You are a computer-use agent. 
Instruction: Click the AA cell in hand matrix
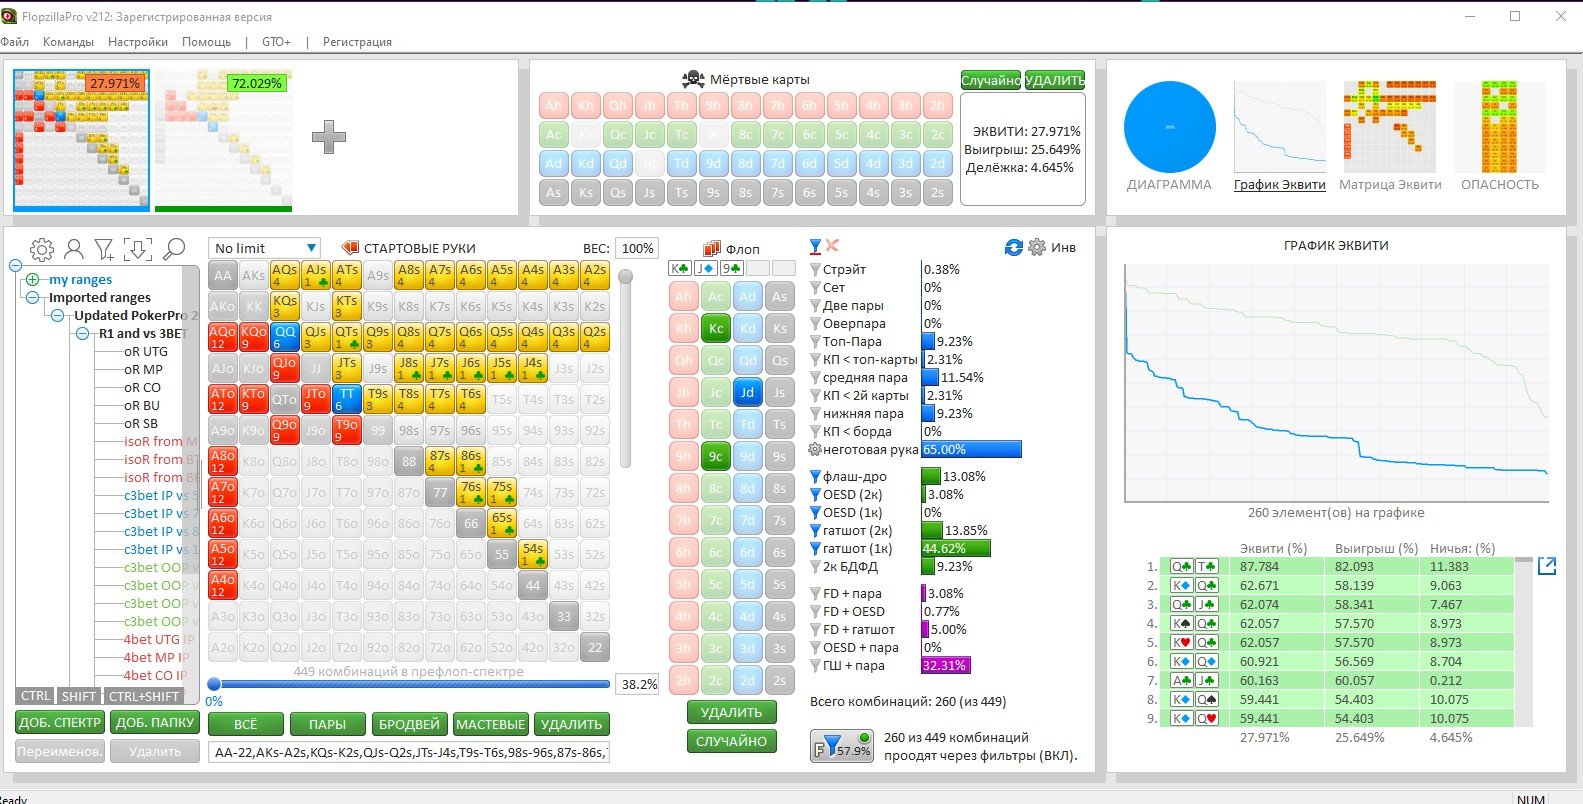[x=223, y=275]
